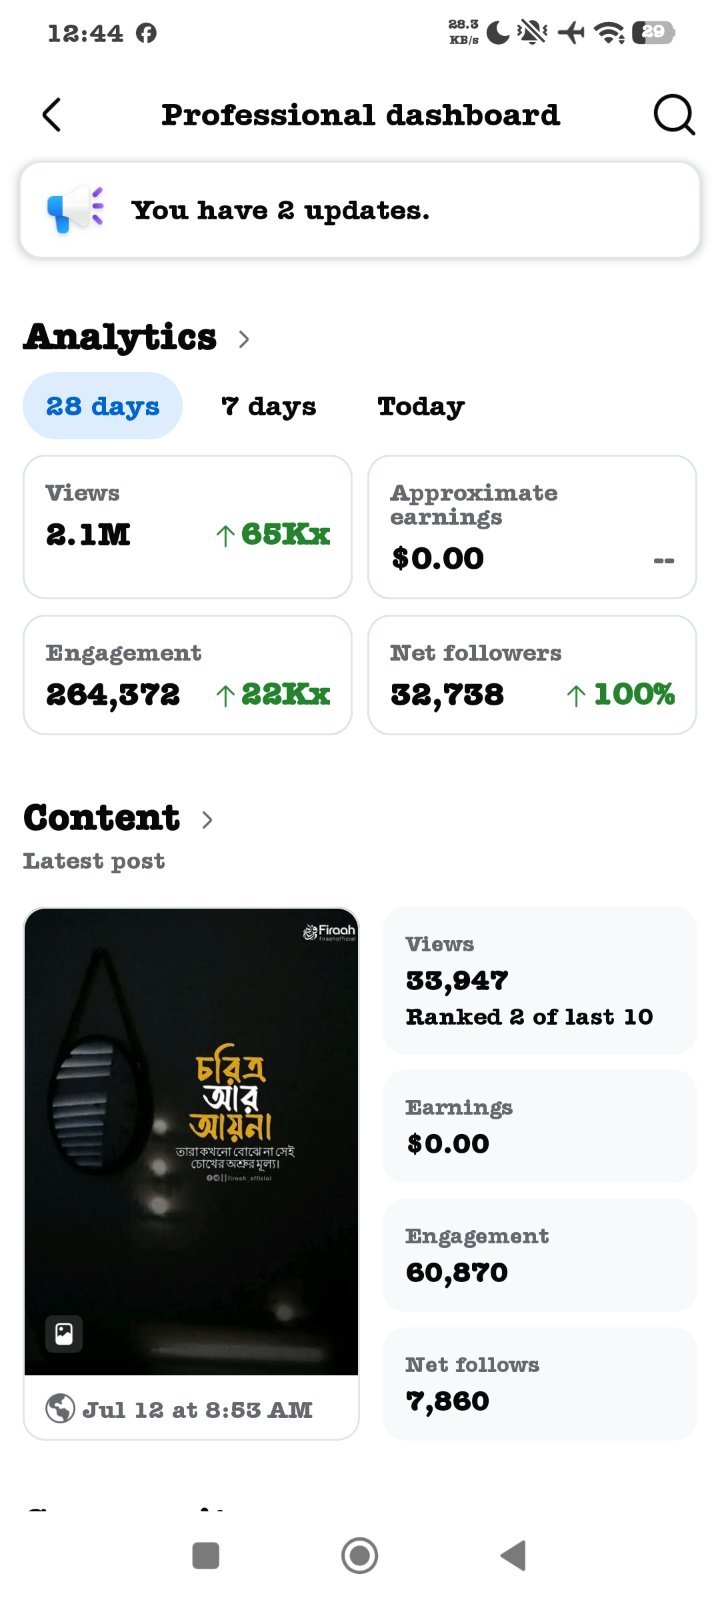
Task: Tap the photo type icon on post
Action: pyautogui.click(x=64, y=1333)
